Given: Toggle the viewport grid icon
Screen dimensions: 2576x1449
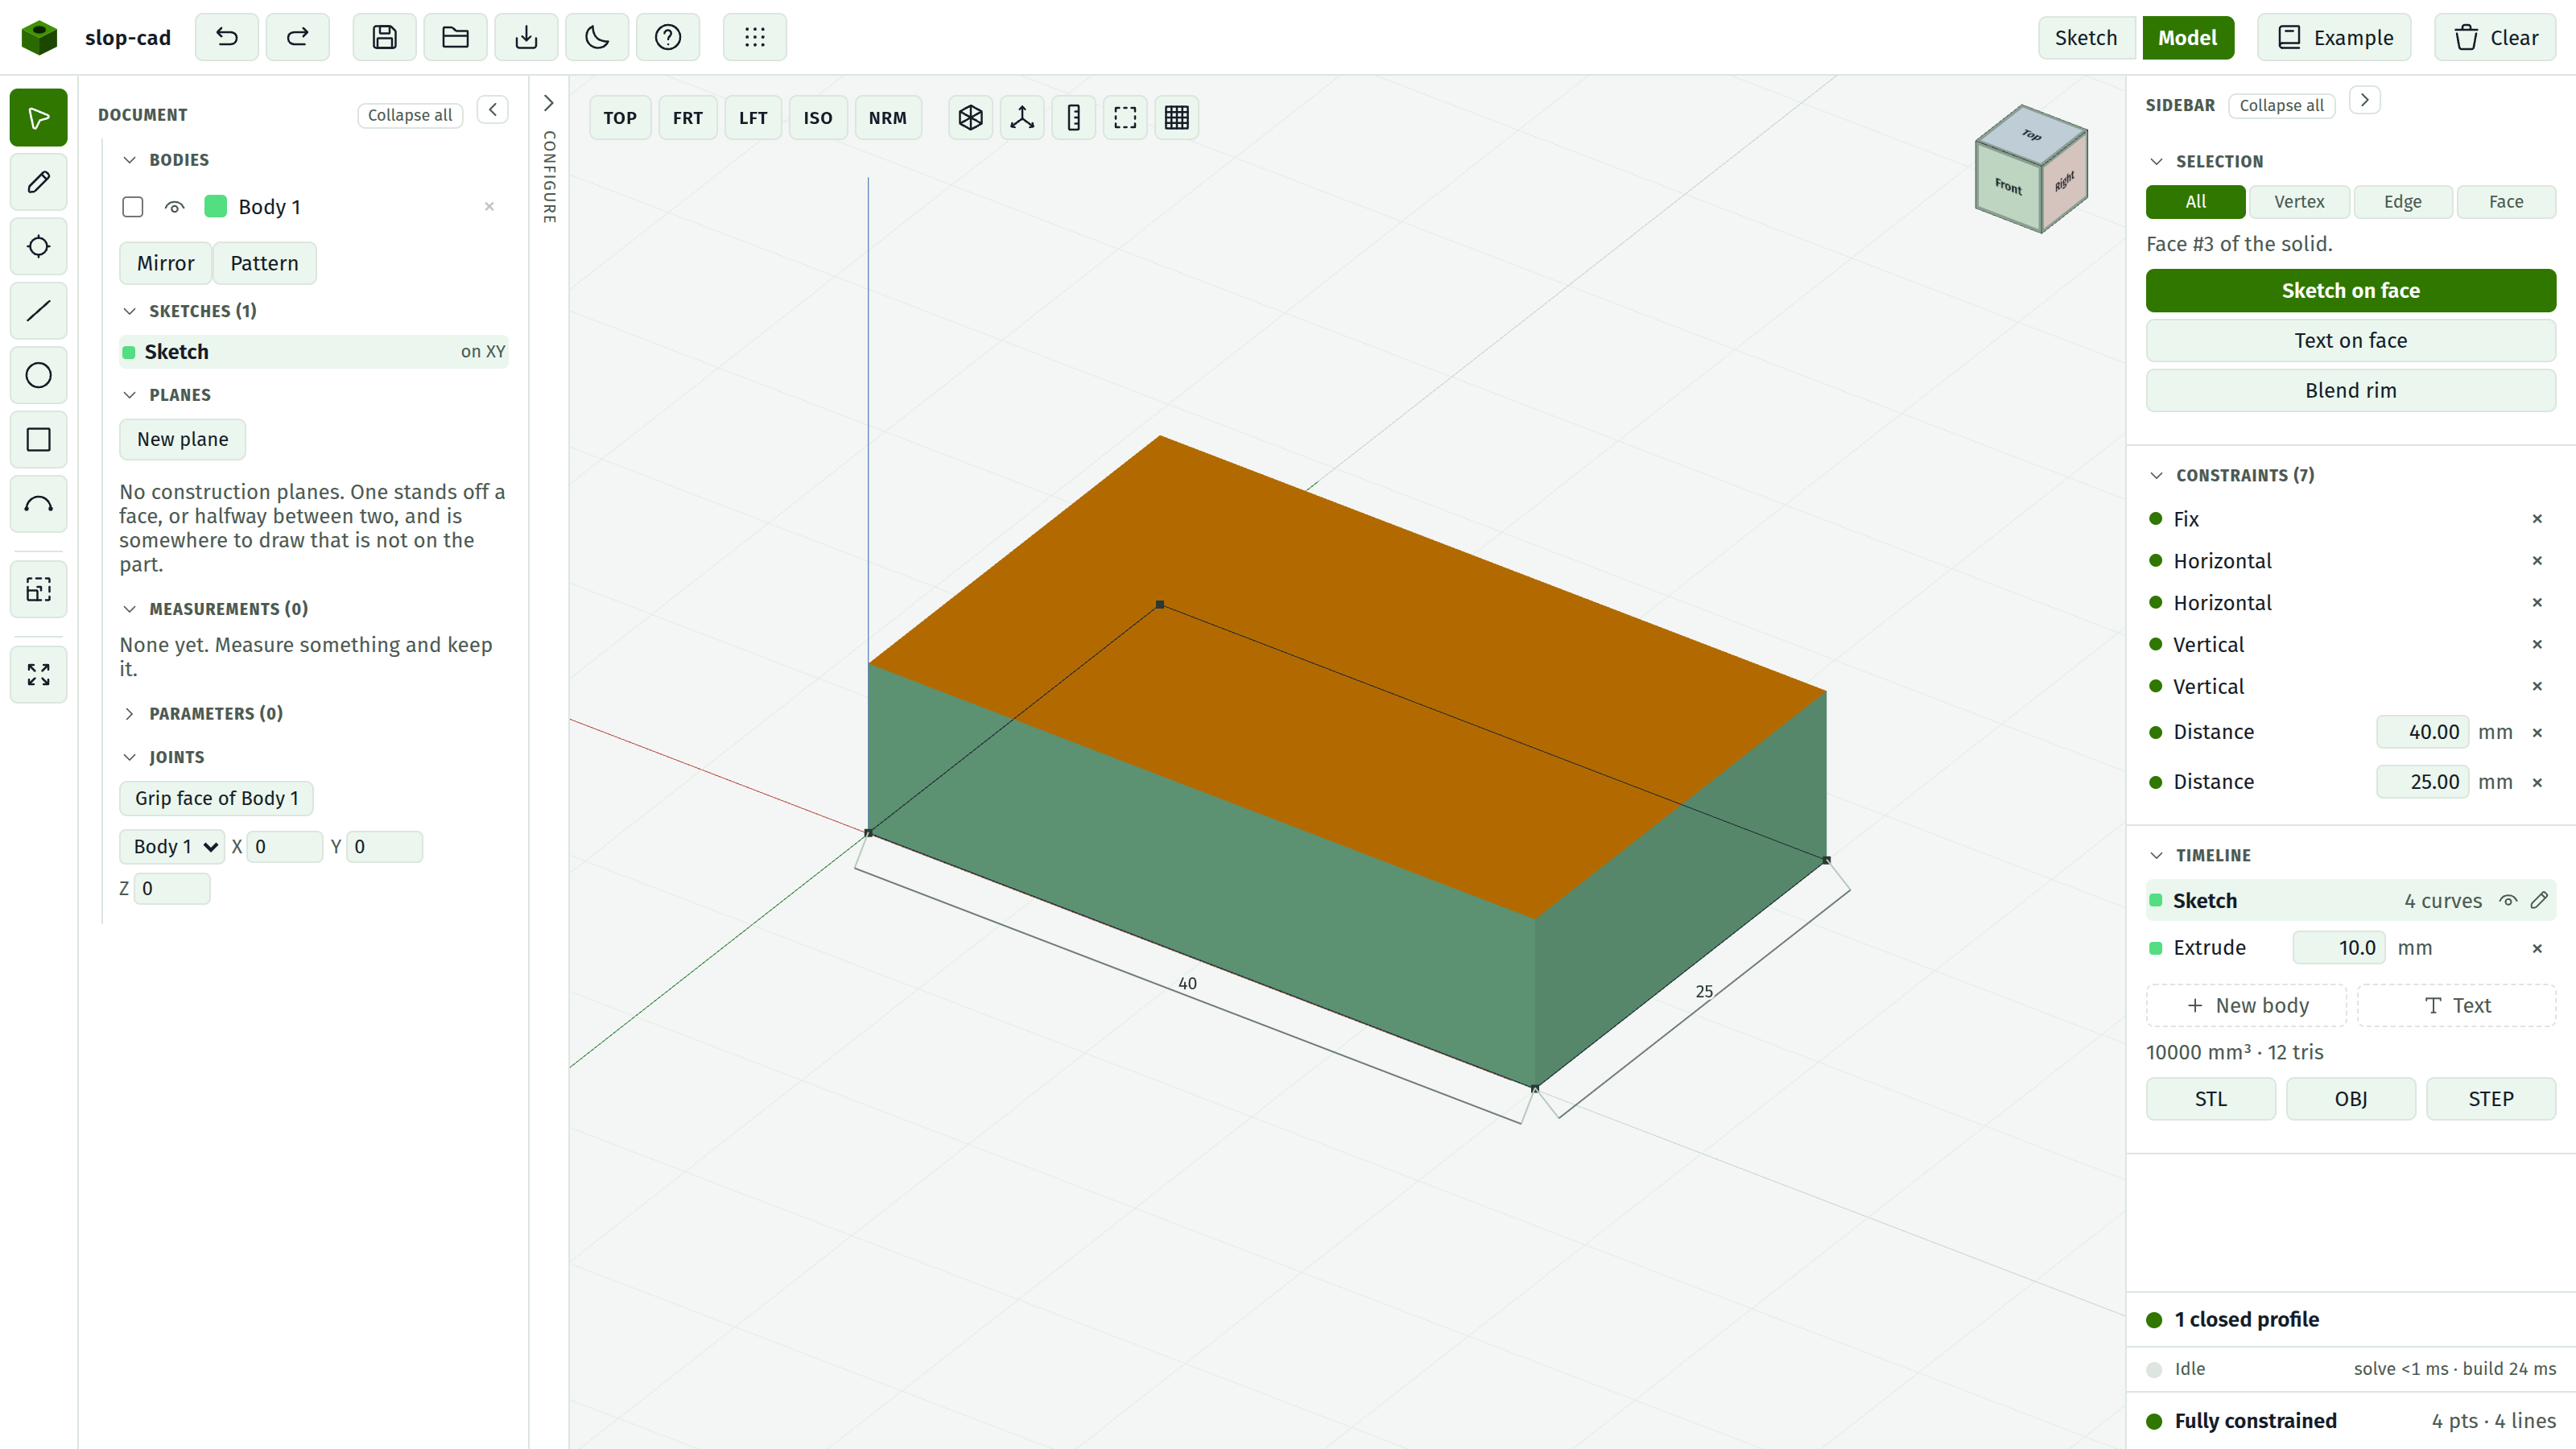Looking at the screenshot, I should click(x=1177, y=118).
